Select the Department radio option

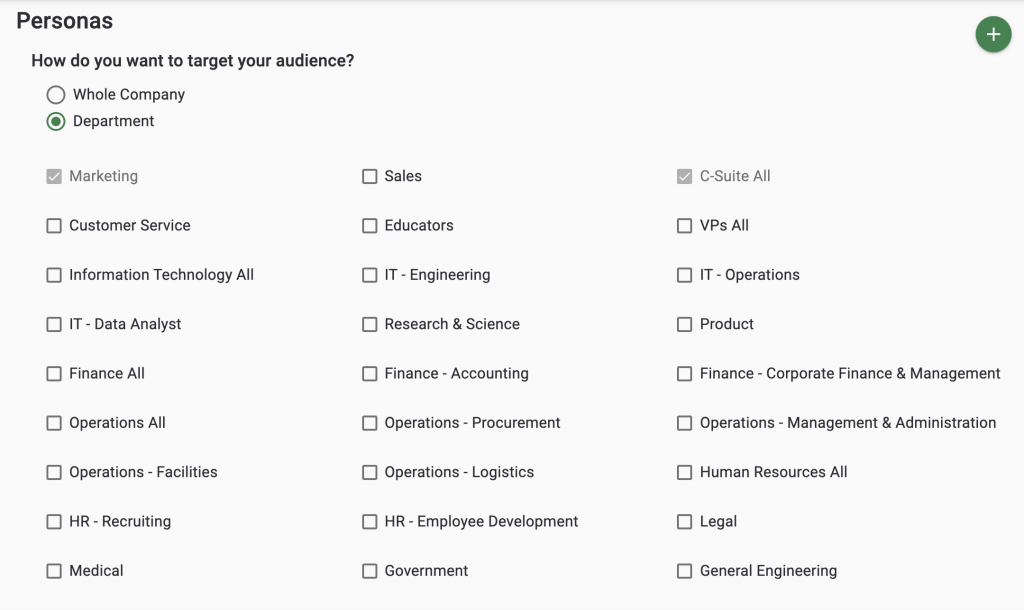pyautogui.click(x=56, y=121)
